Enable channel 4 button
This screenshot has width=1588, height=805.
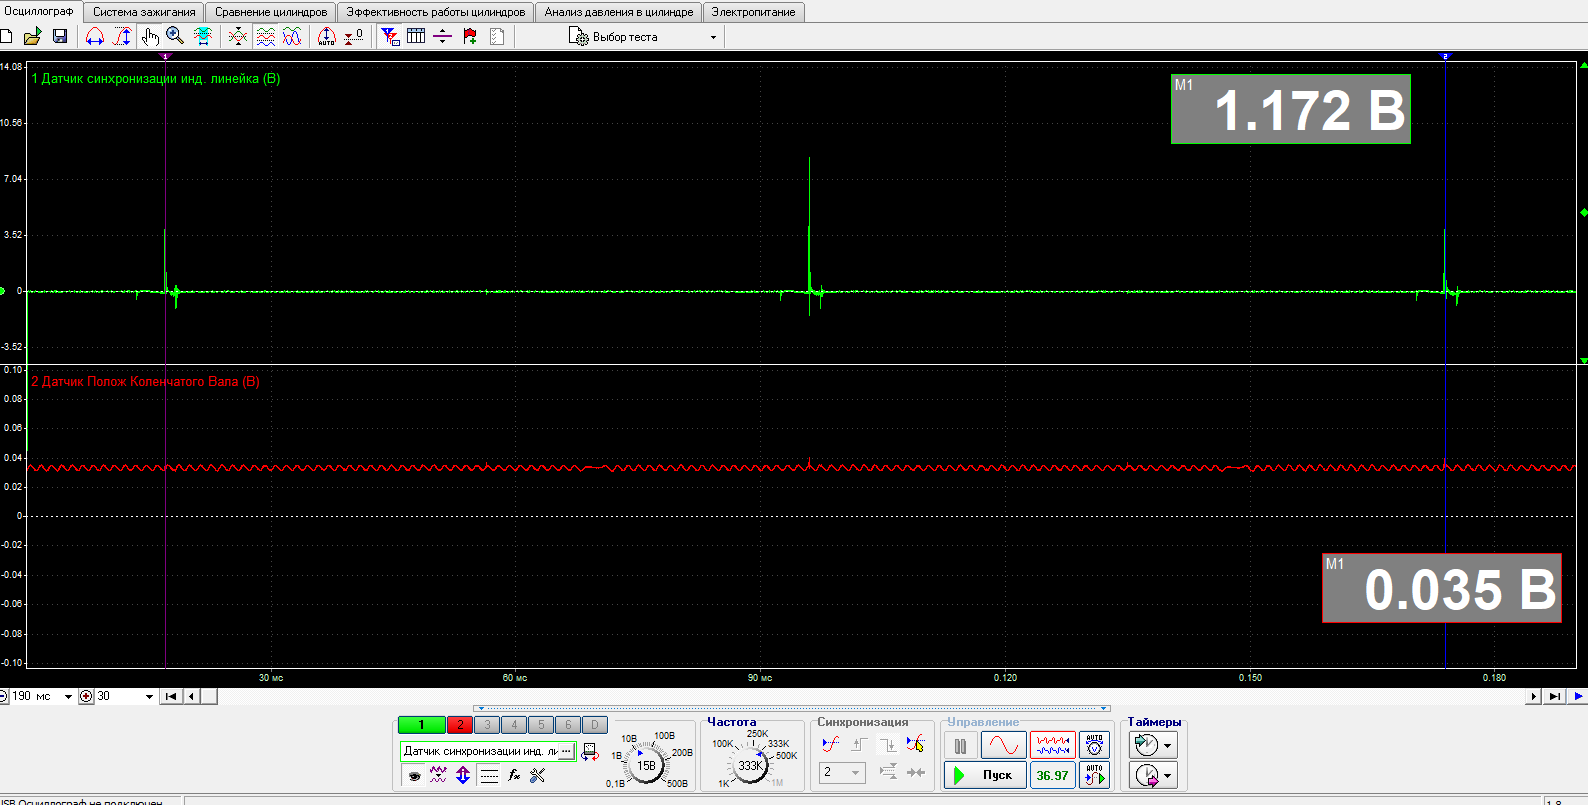(514, 725)
